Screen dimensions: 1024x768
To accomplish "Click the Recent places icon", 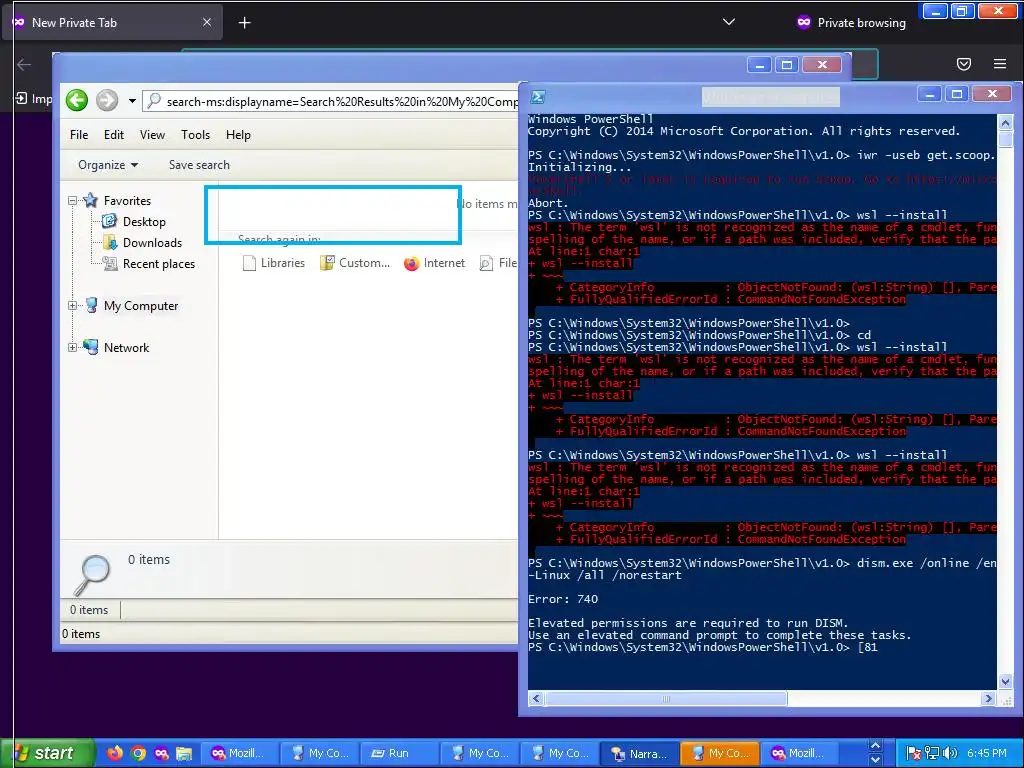I will pos(110,264).
